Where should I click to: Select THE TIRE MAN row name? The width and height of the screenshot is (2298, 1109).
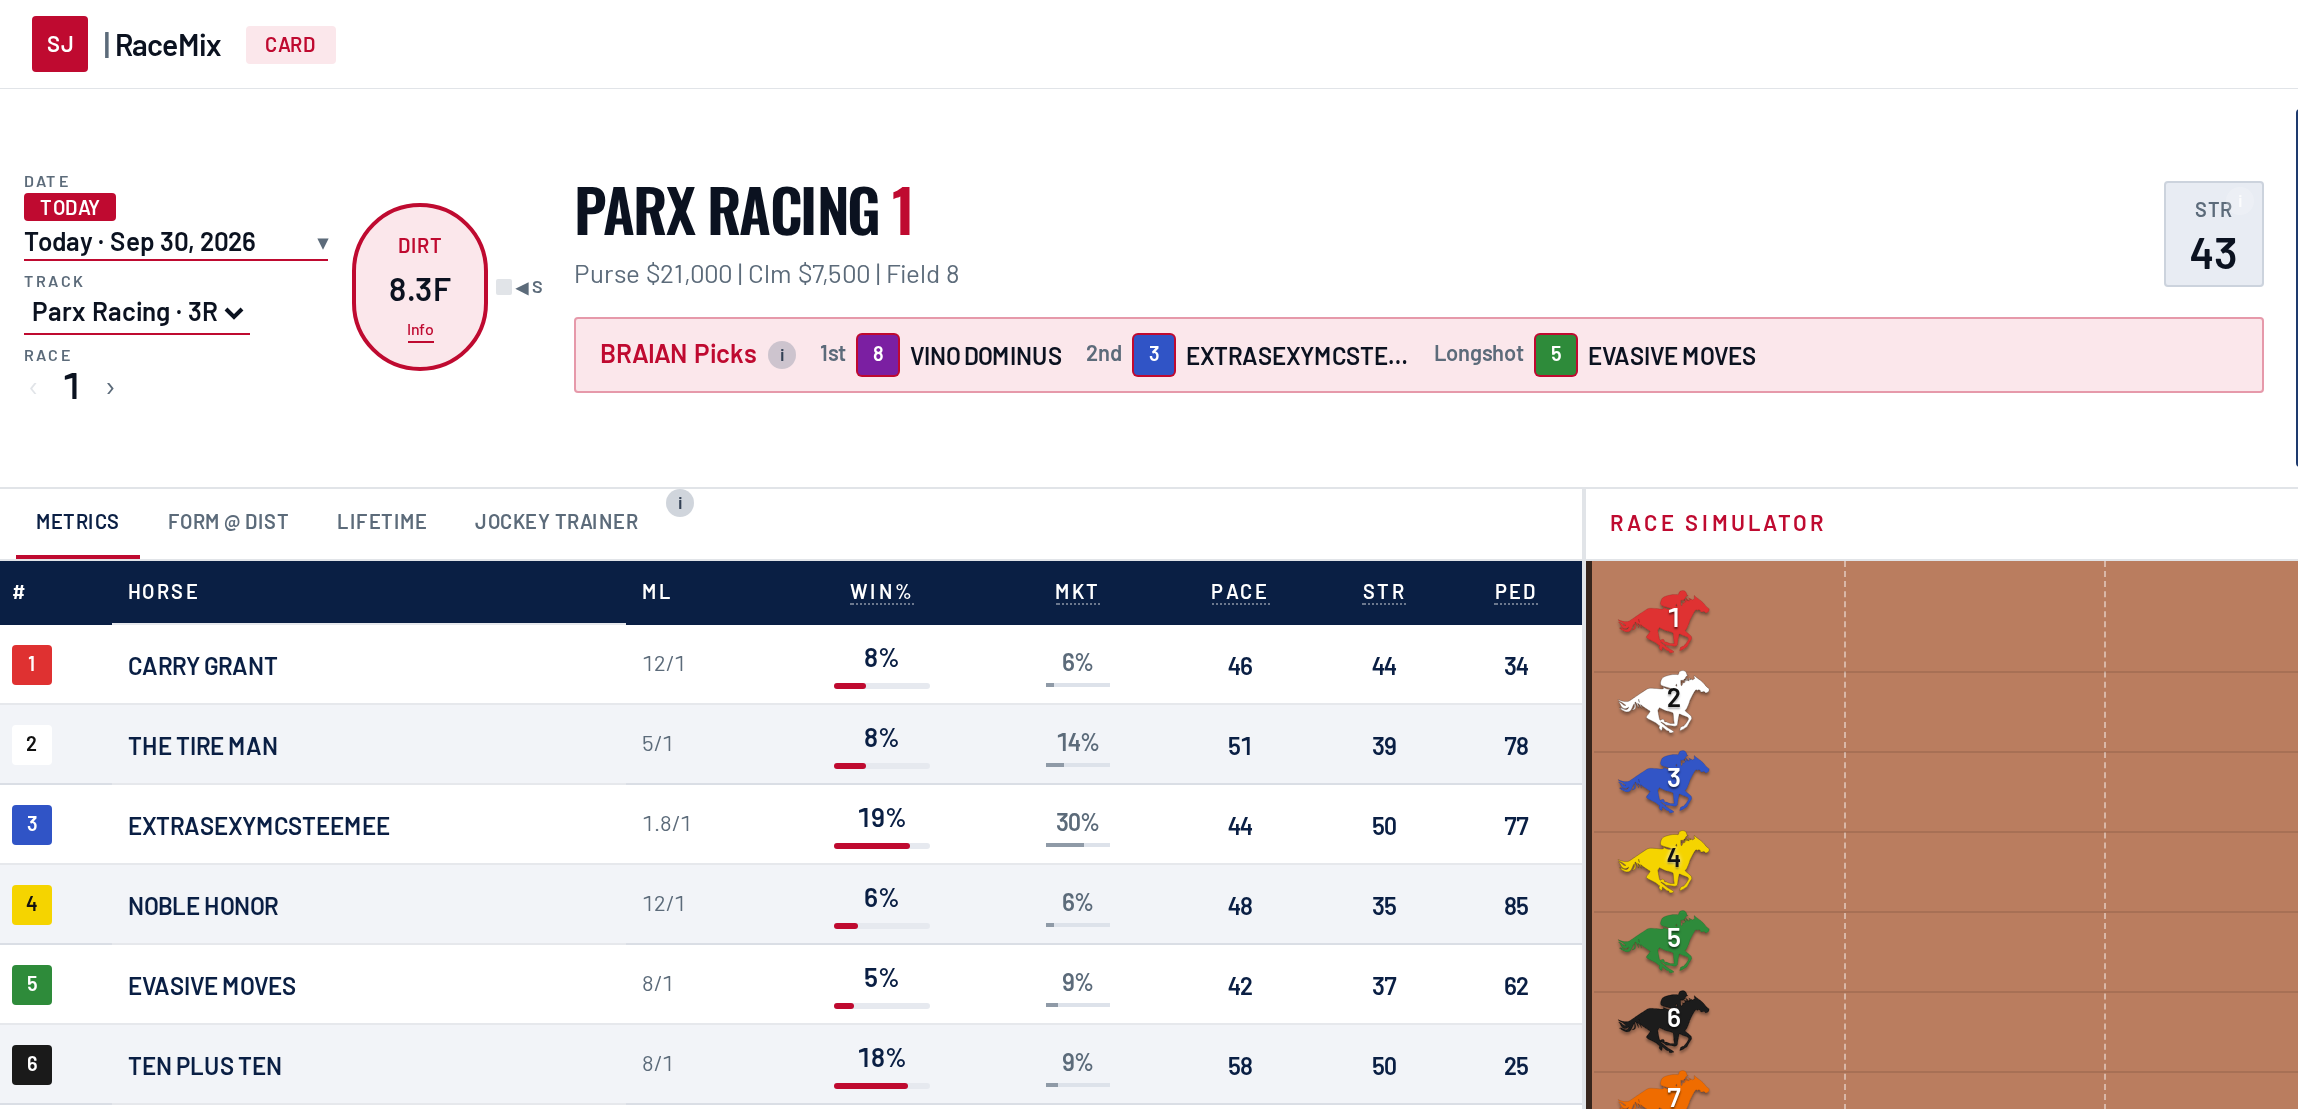click(x=203, y=746)
